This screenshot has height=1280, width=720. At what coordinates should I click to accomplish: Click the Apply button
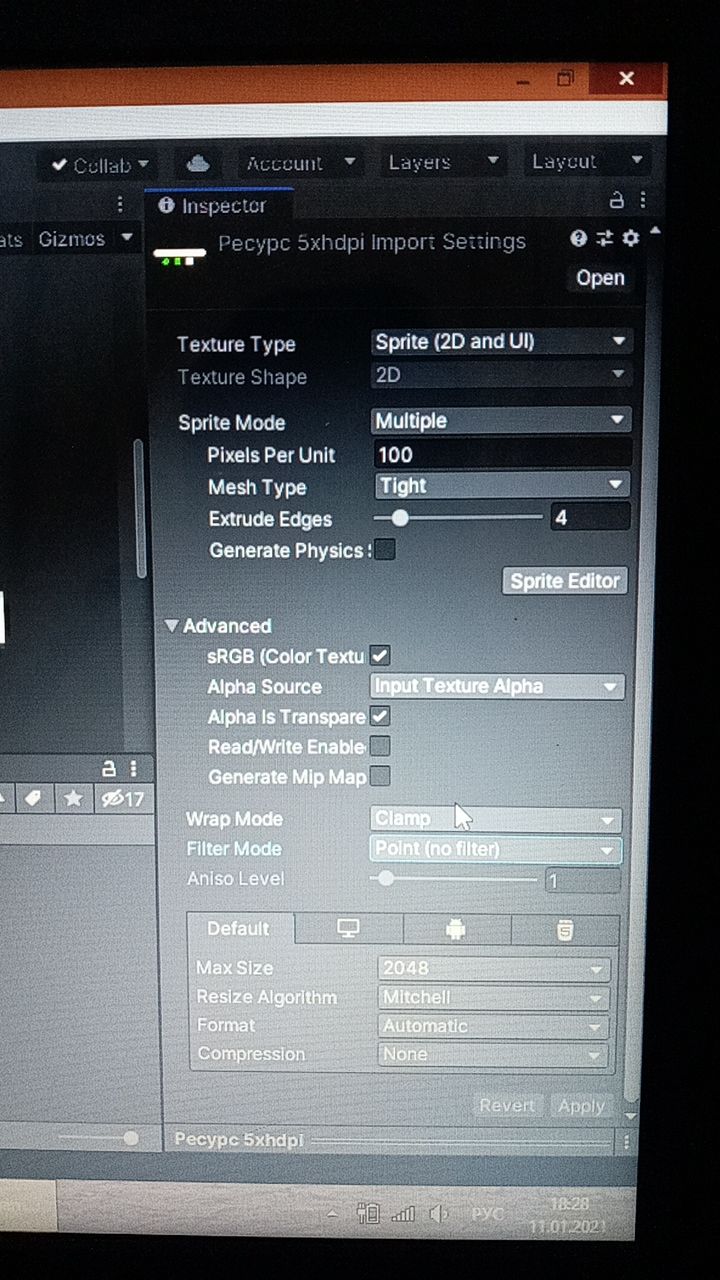click(581, 1106)
